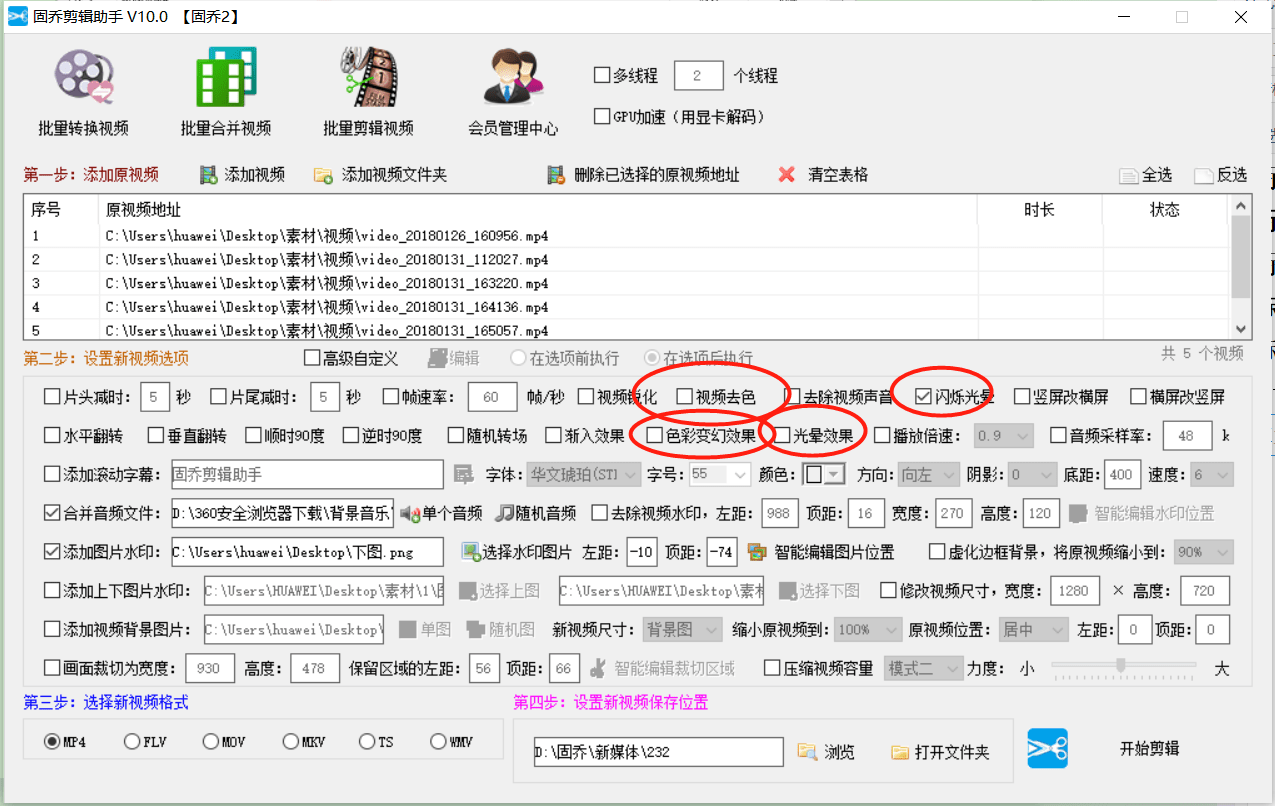Click 添加视频 icon to add videos
The height and width of the screenshot is (806, 1275).
209,175
